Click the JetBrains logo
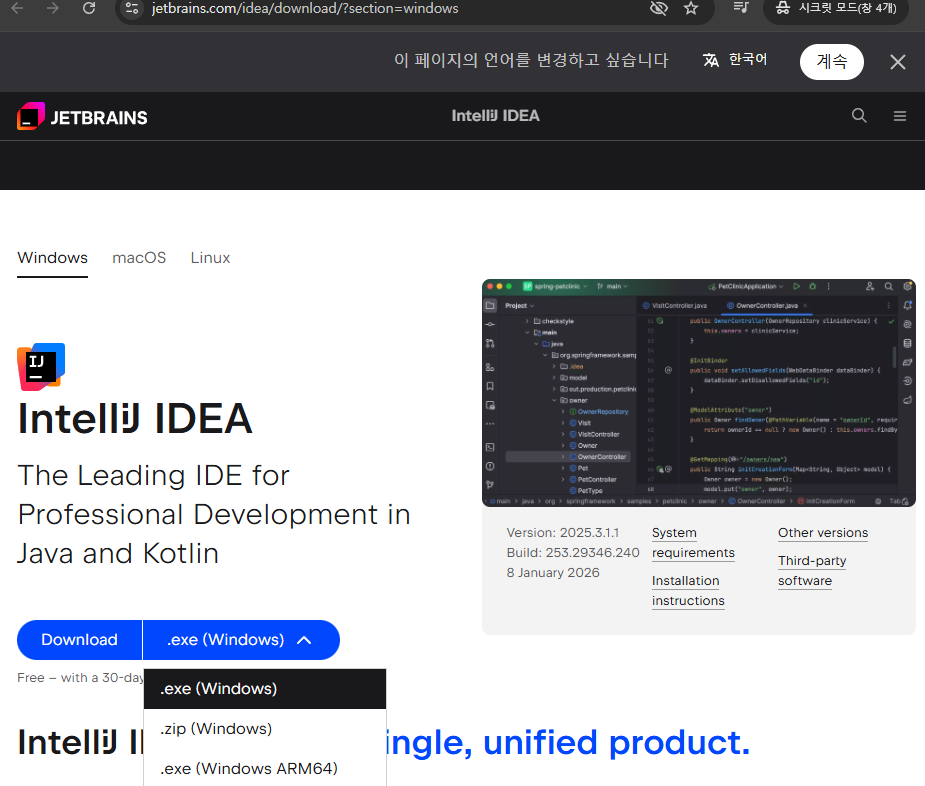 [x=82, y=116]
